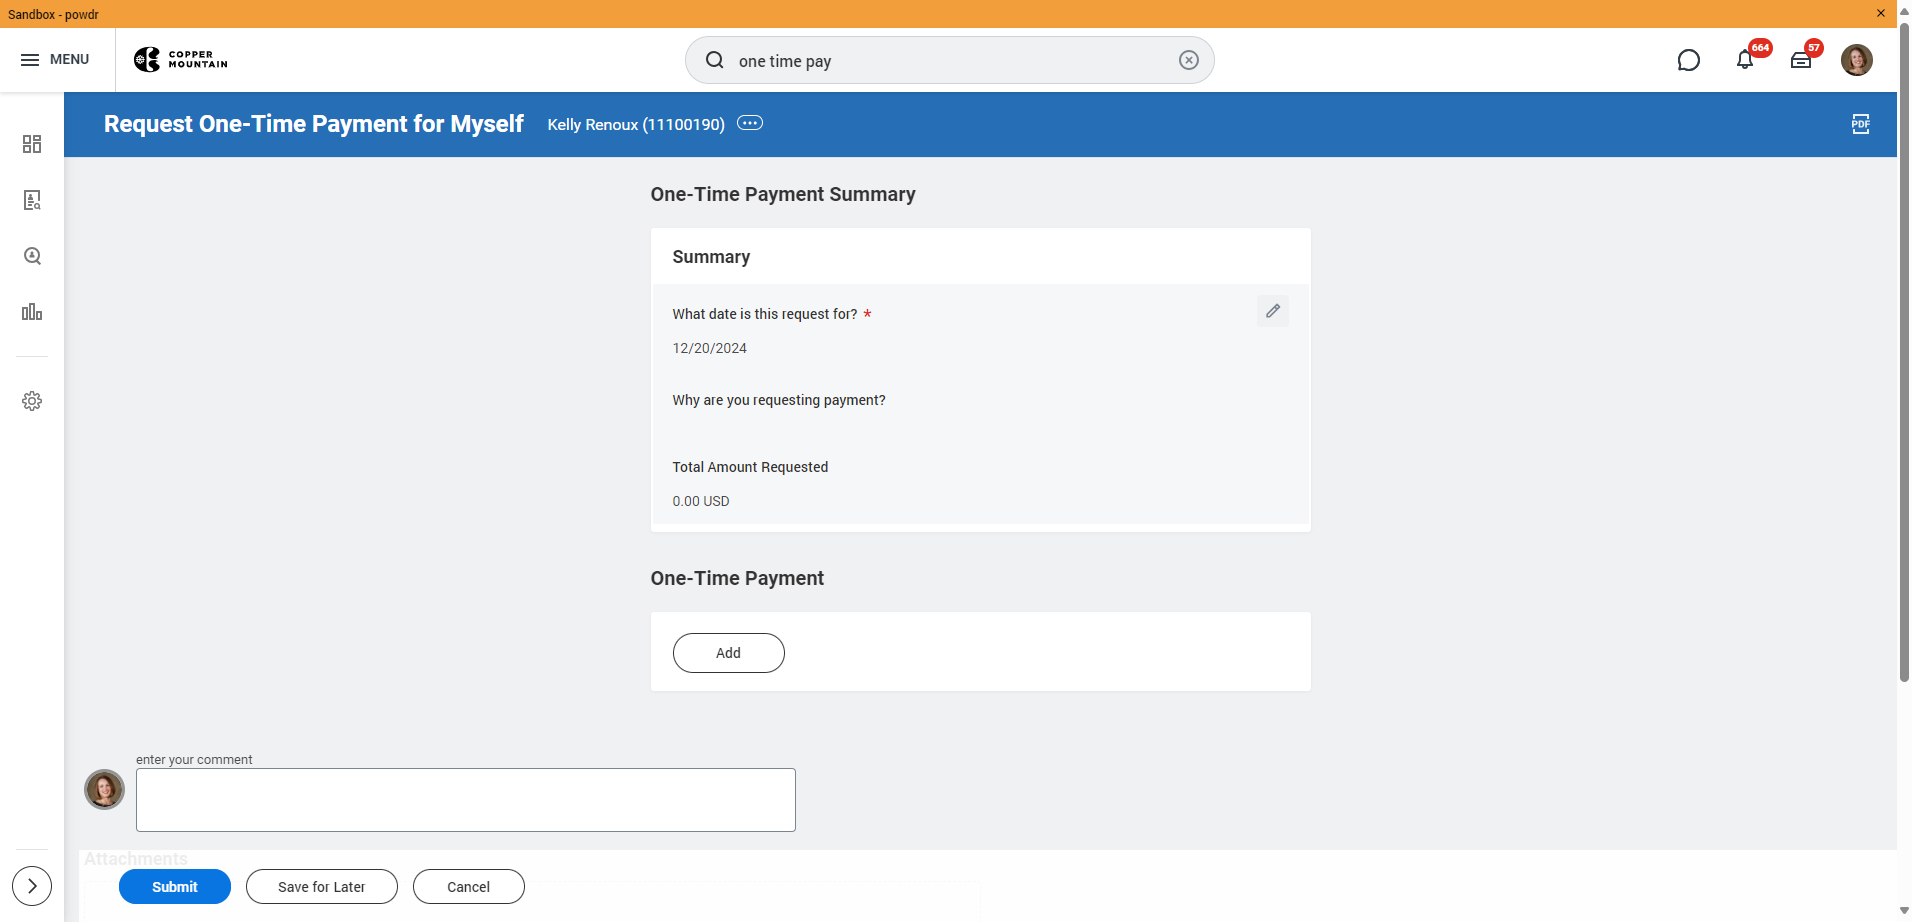Clear the search box text
This screenshot has height=922, width=1912.
(1188, 60)
